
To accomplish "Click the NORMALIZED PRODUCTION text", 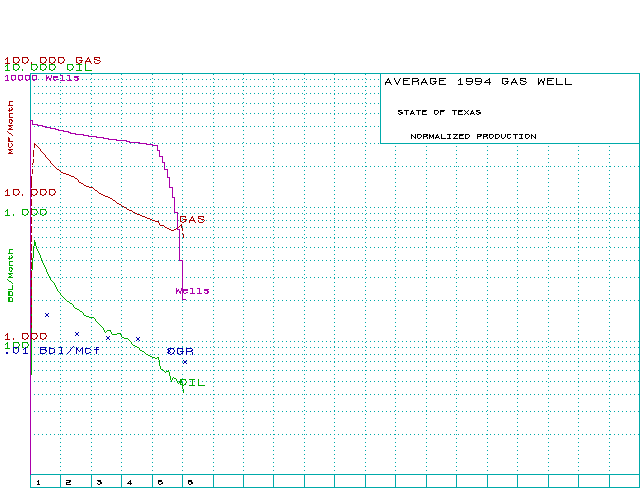I will tap(473, 136).
